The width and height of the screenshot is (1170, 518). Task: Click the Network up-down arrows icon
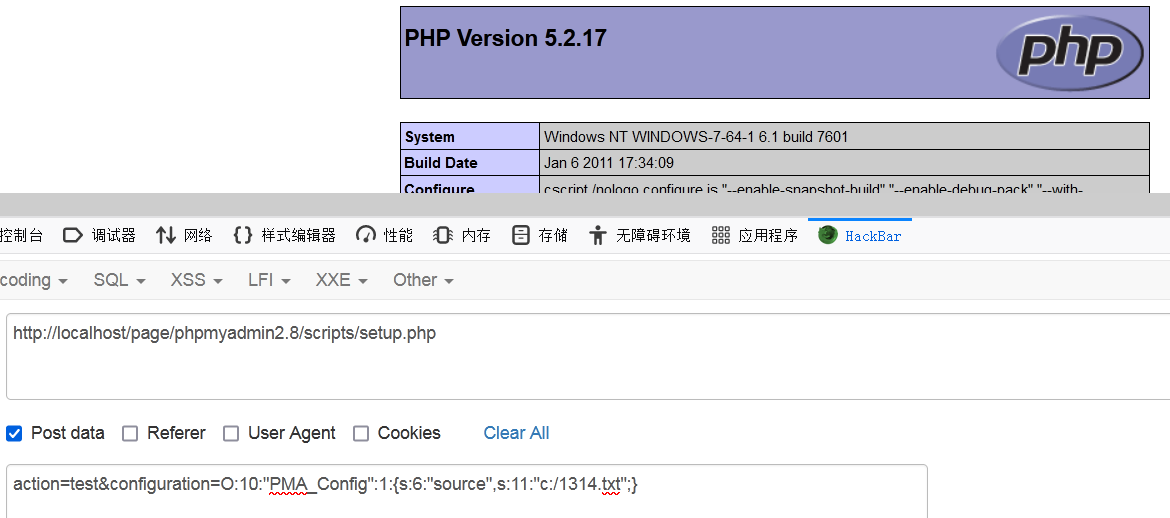coord(166,236)
